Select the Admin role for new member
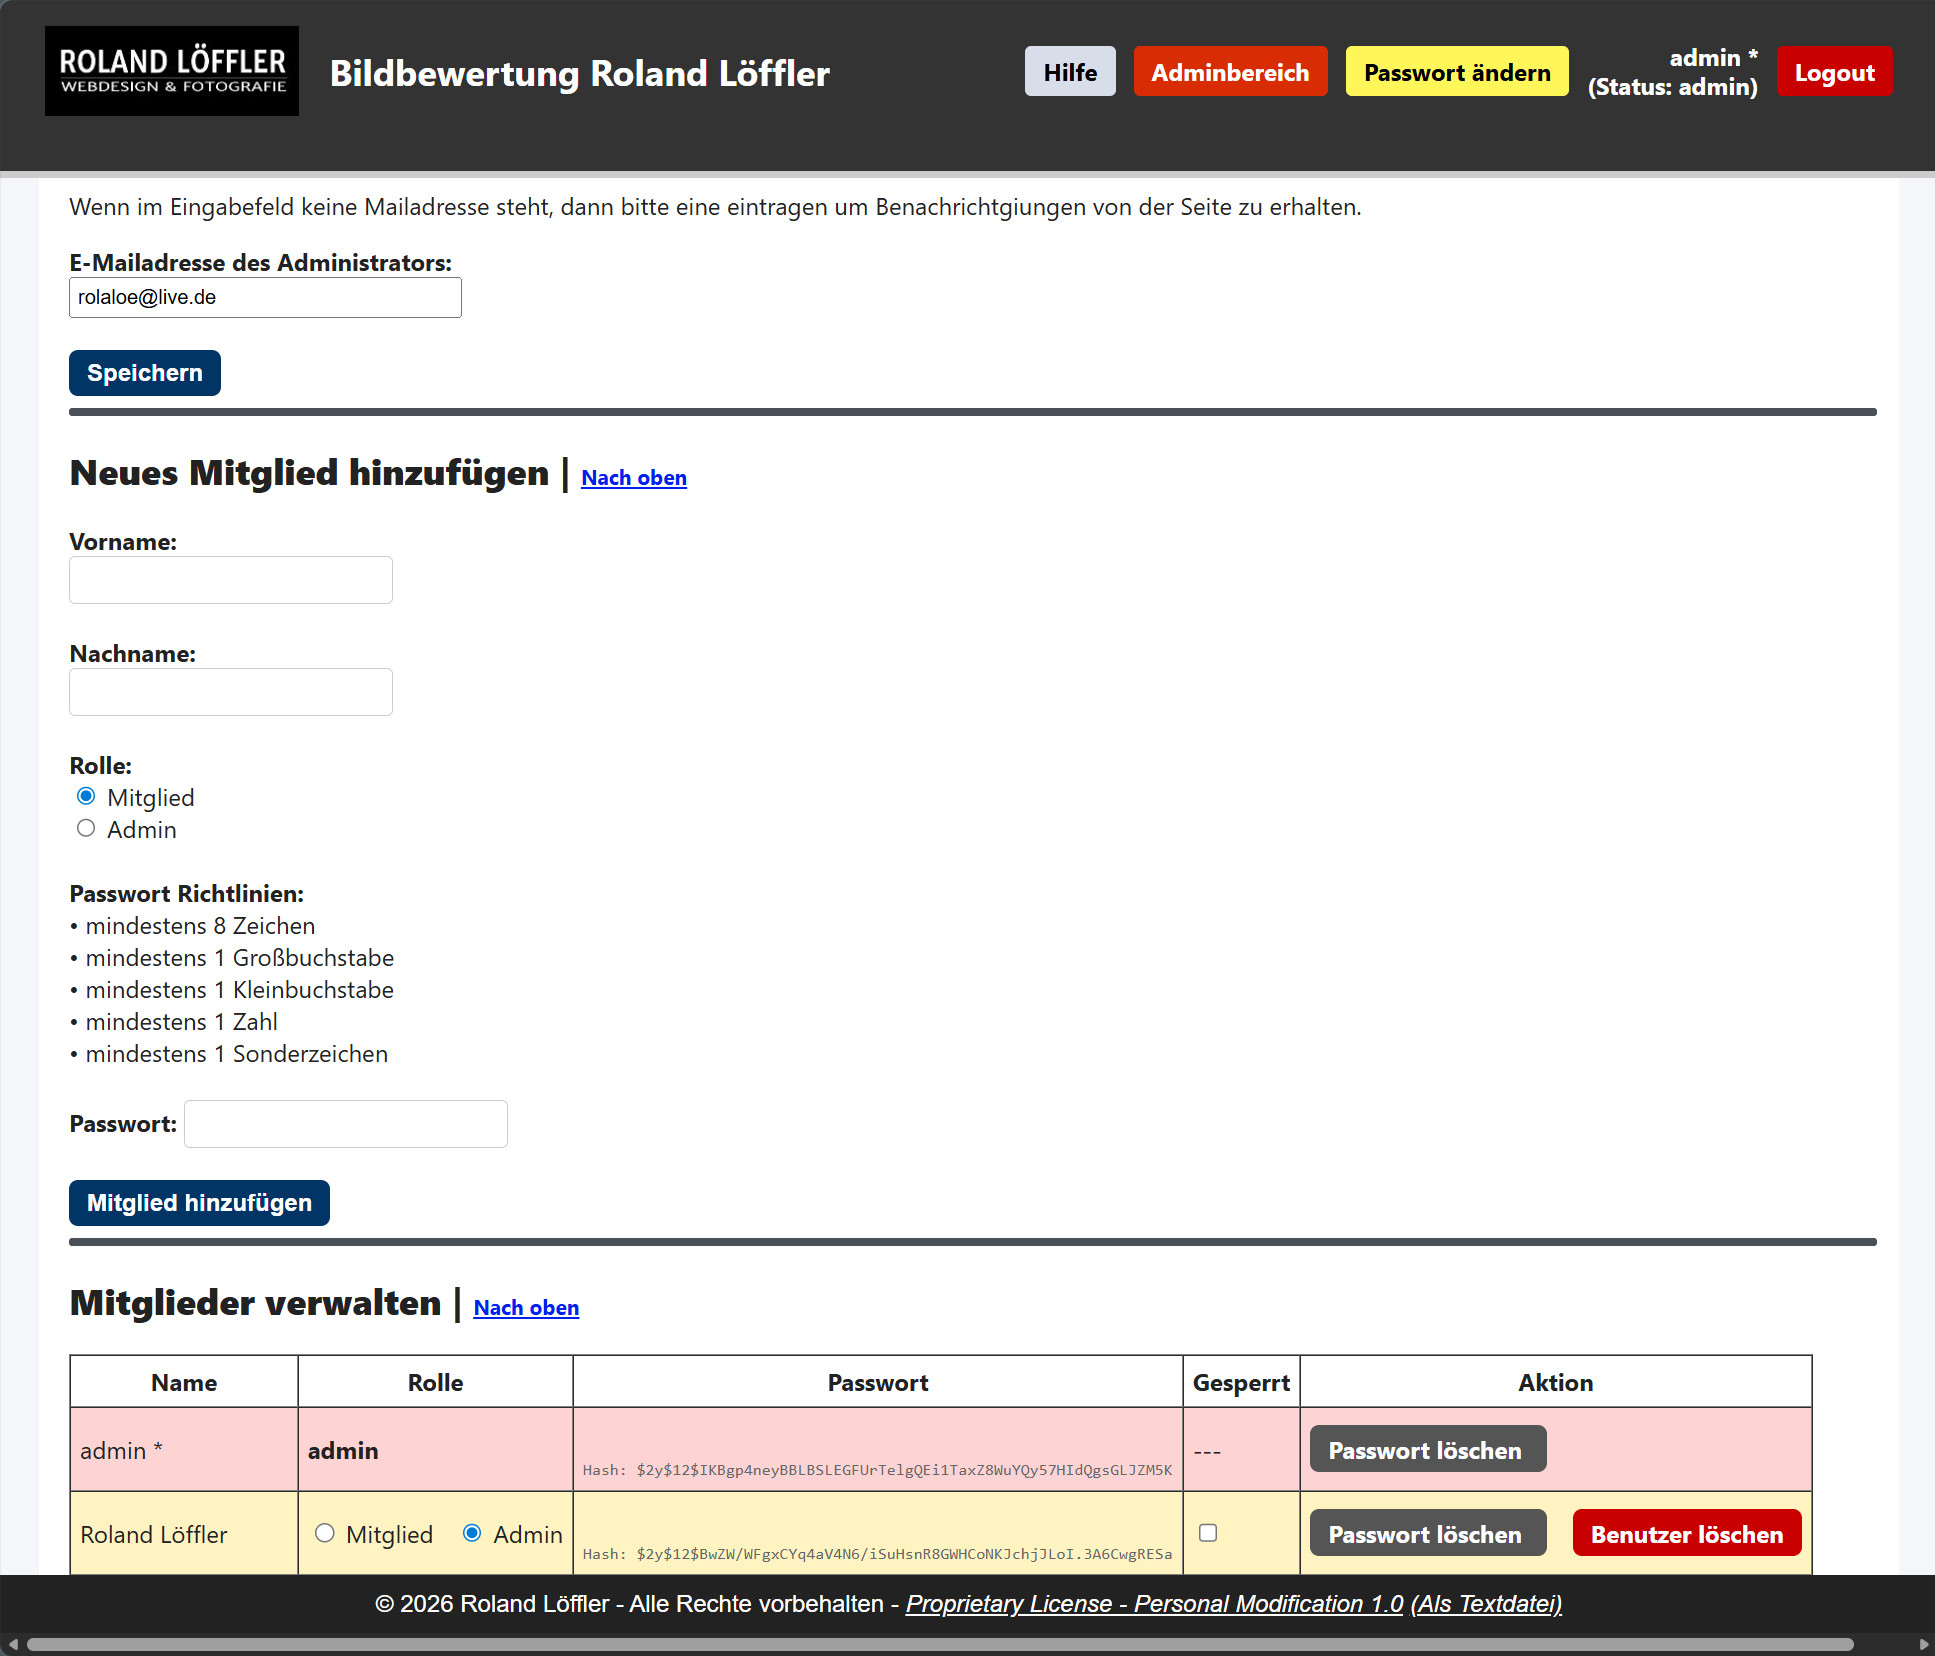 click(86, 829)
